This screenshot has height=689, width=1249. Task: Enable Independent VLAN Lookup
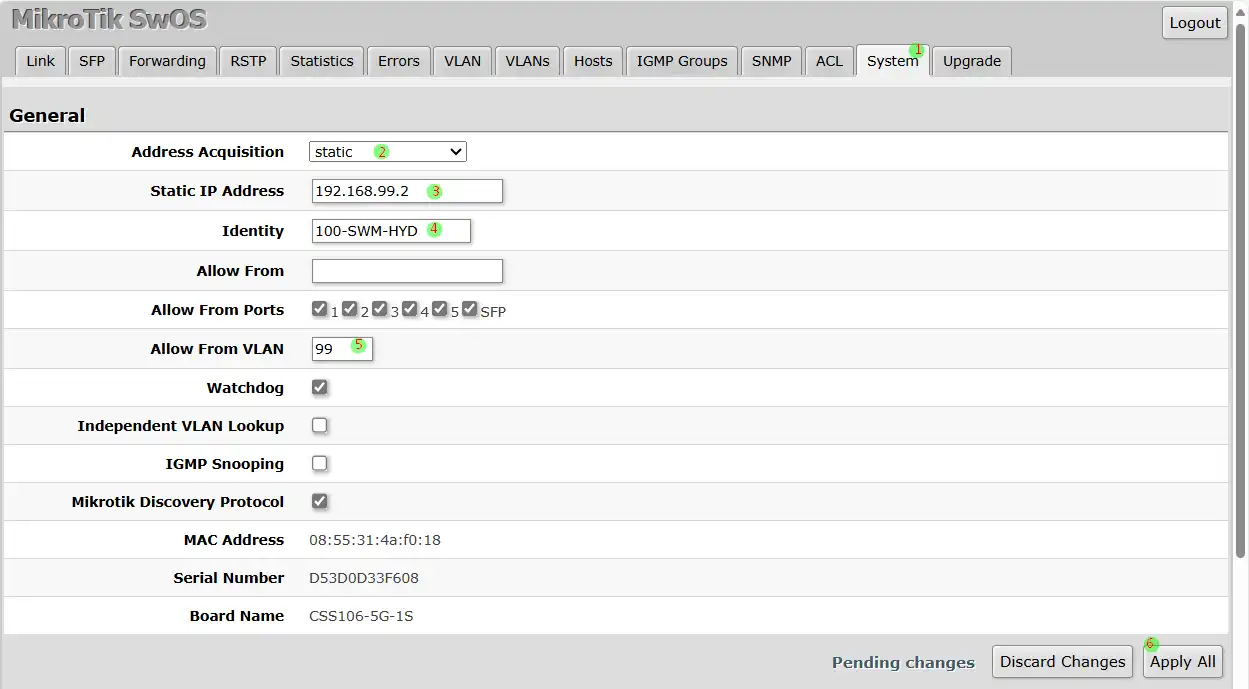(x=320, y=425)
